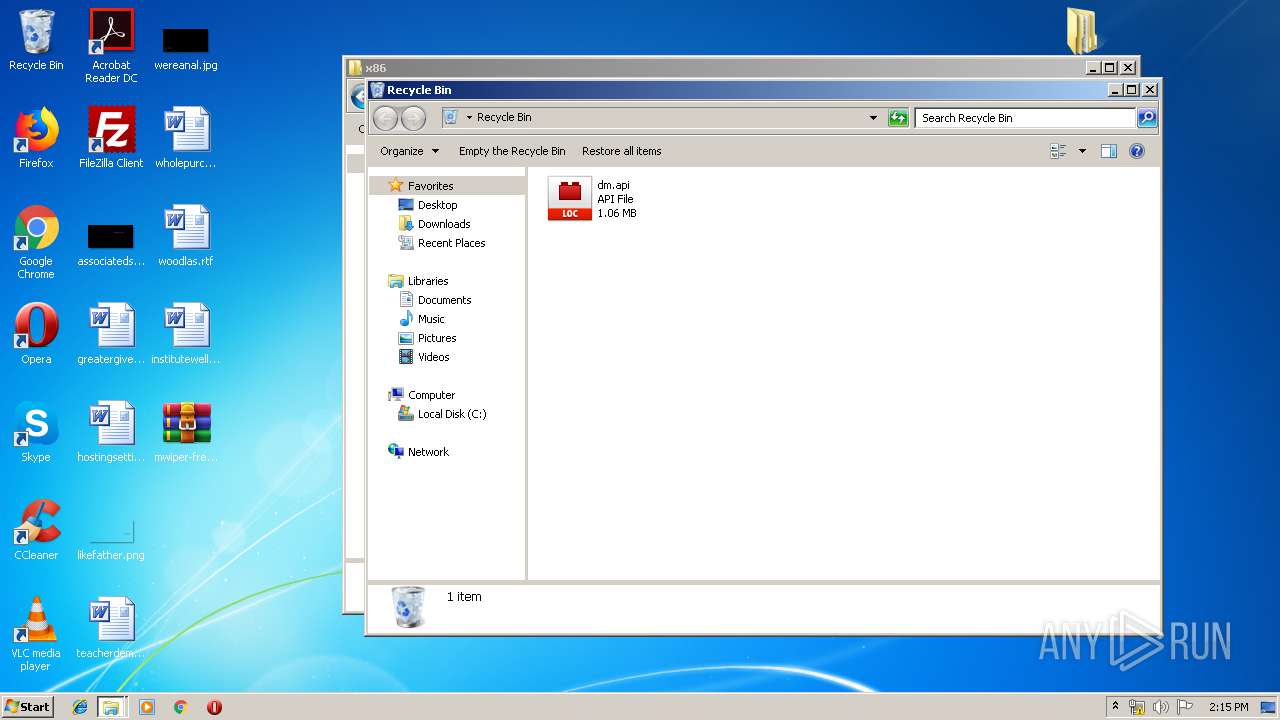Open the Organize dropdown menu
Image resolution: width=1280 pixels, height=720 pixels.
click(409, 151)
